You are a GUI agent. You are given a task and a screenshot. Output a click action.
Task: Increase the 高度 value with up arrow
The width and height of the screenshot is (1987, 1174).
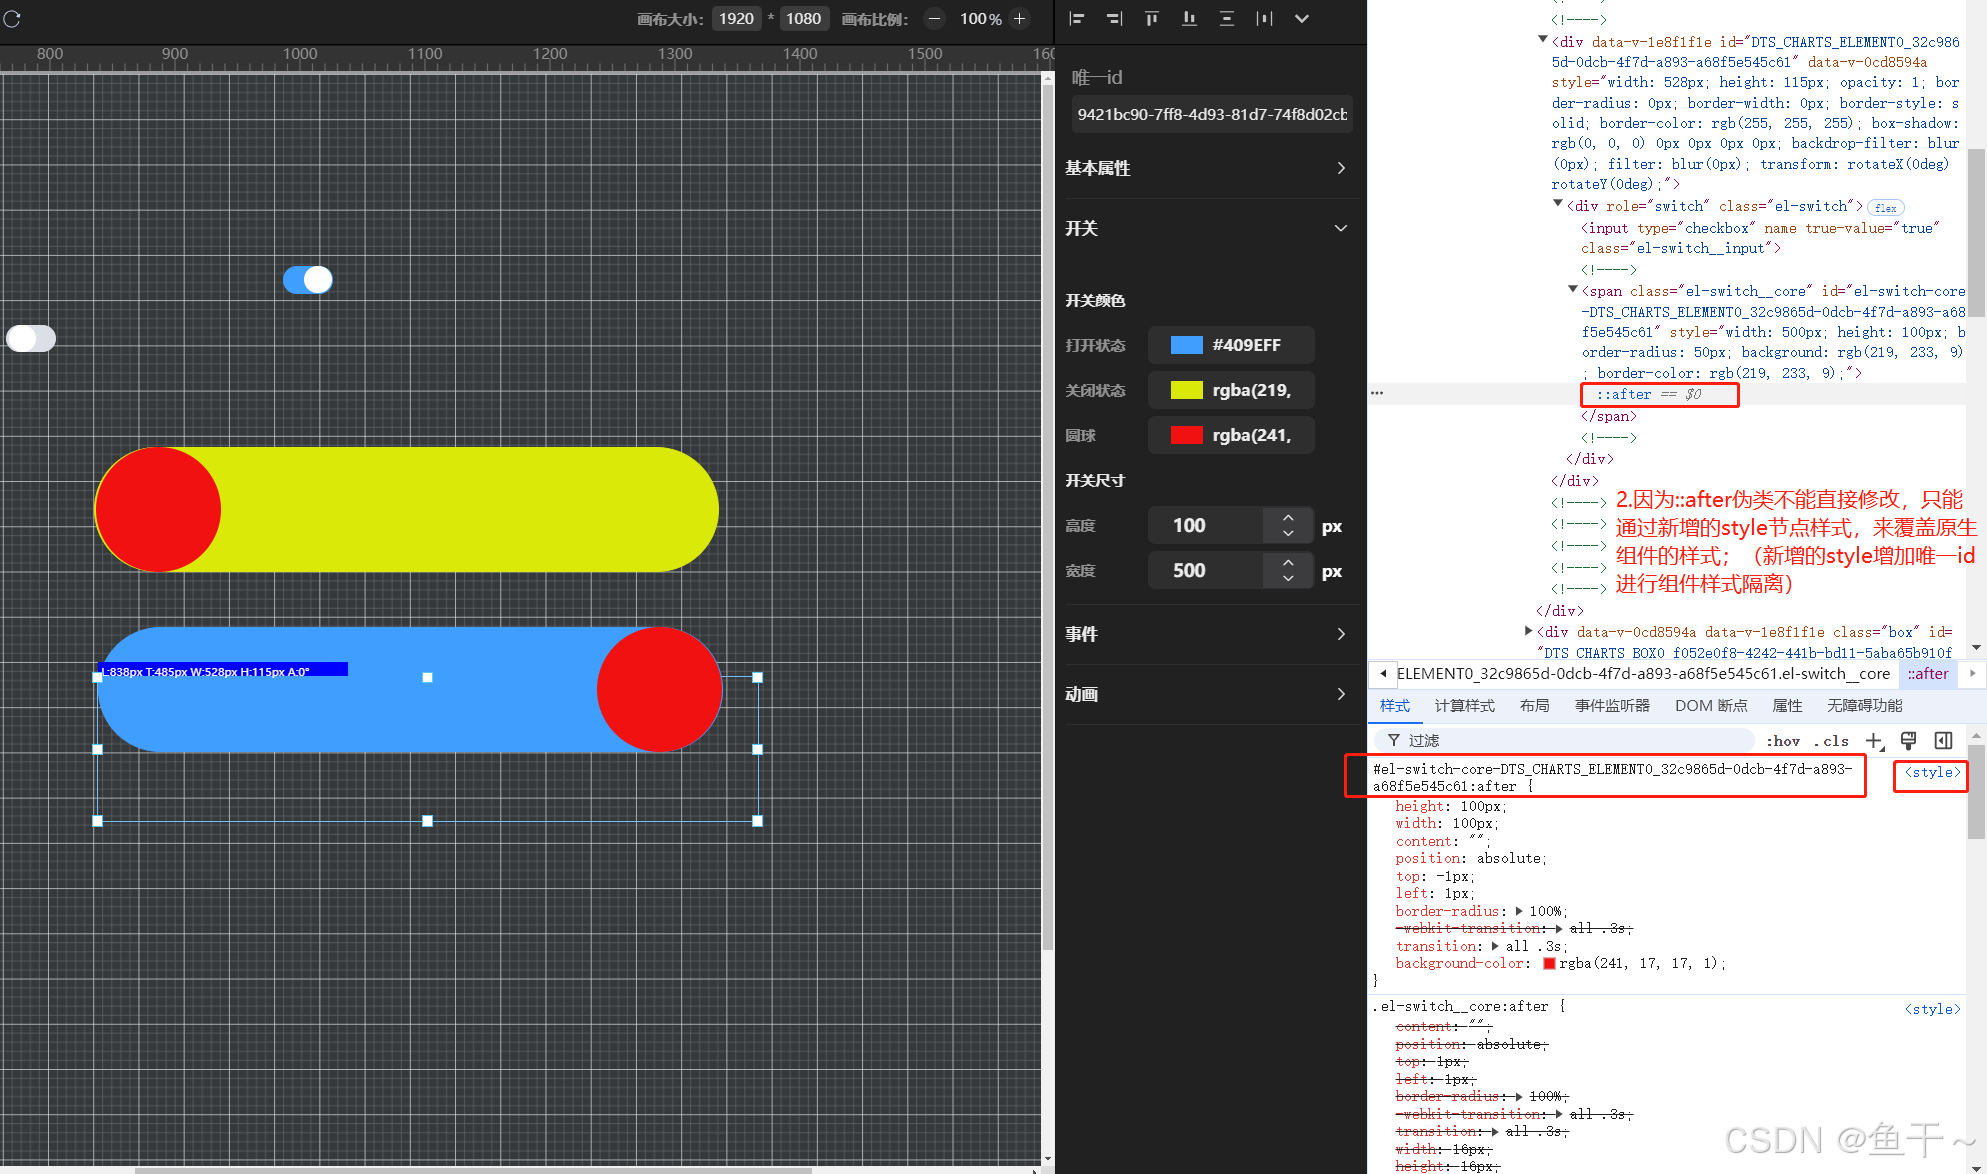click(1288, 517)
